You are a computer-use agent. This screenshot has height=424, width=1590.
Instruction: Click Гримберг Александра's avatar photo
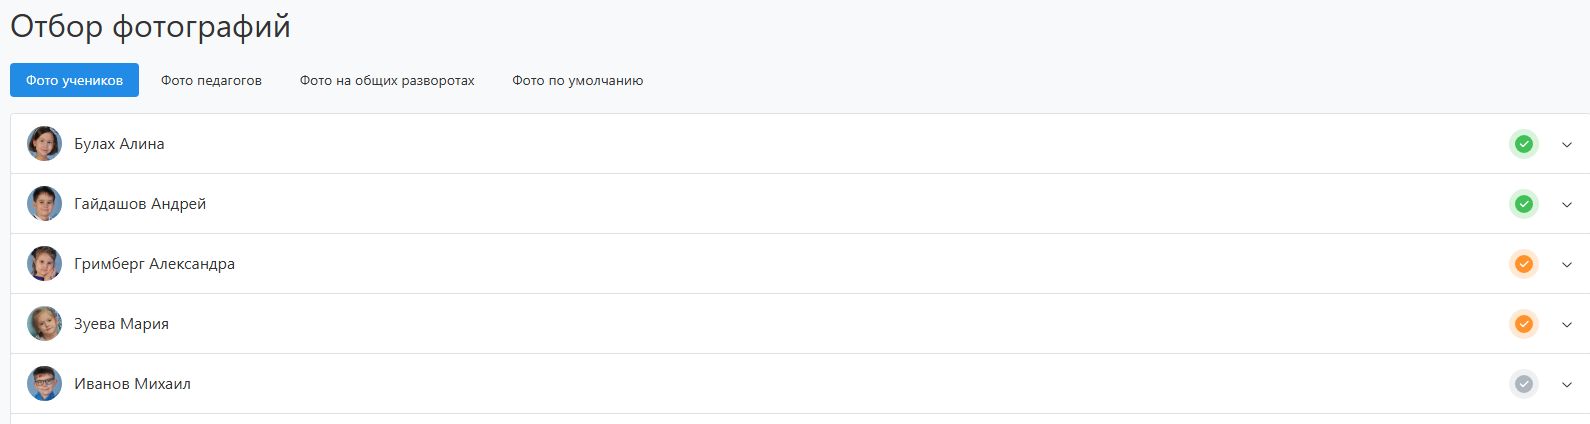[44, 264]
